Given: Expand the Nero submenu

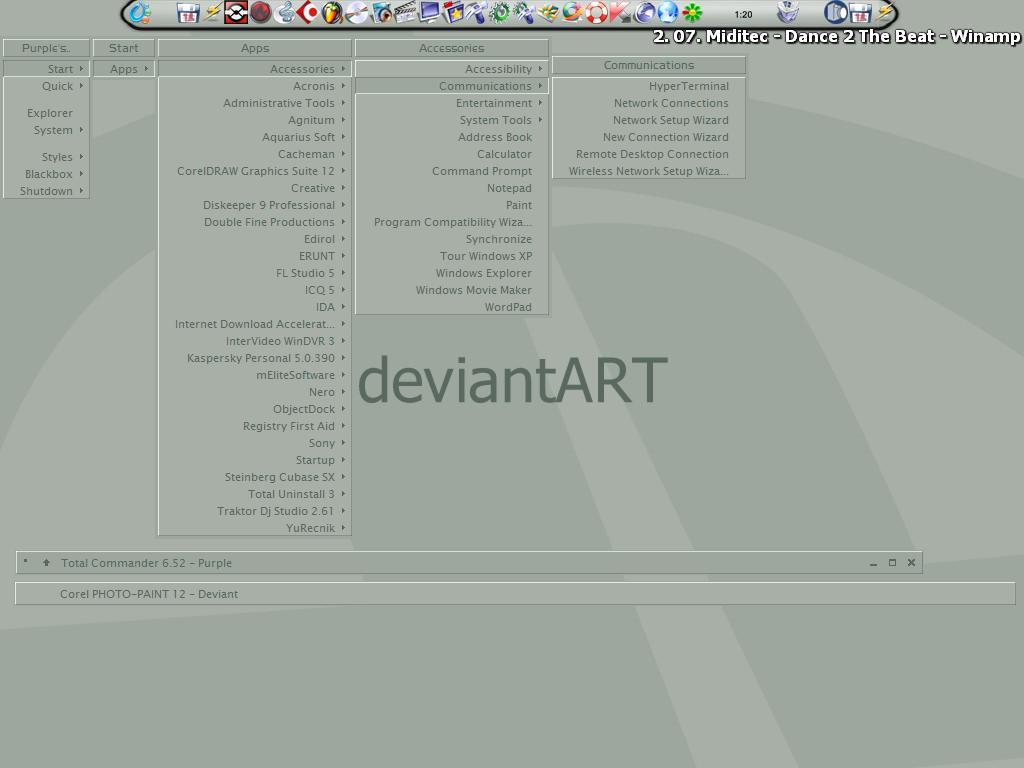Looking at the screenshot, I should [255, 392].
